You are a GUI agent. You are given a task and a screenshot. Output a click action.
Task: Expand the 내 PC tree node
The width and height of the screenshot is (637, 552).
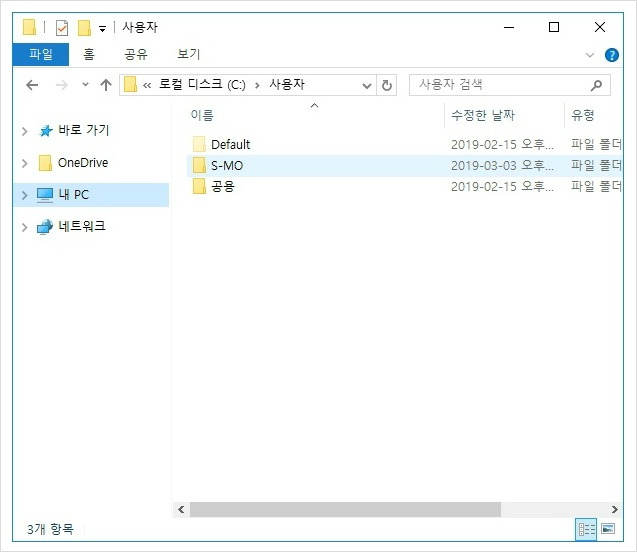(x=25, y=195)
